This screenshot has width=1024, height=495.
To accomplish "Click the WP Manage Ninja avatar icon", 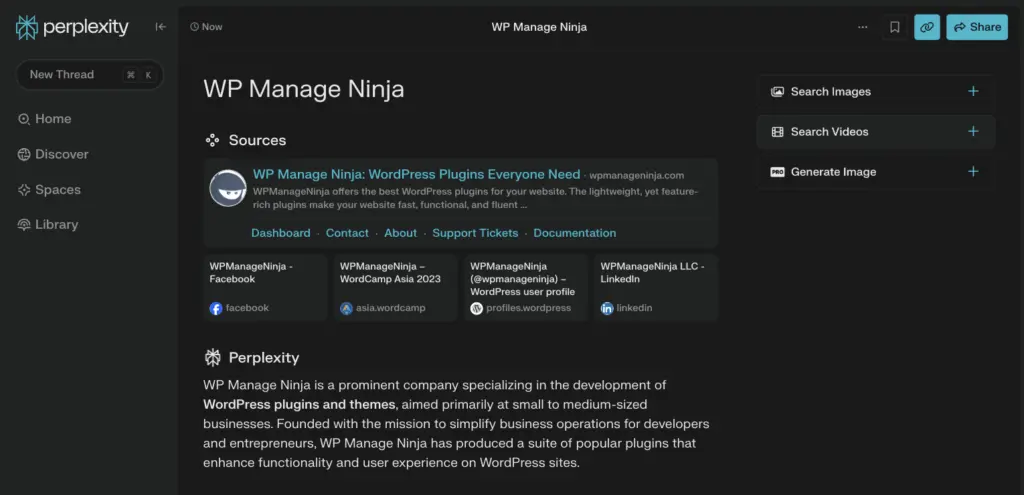I will pos(228,188).
